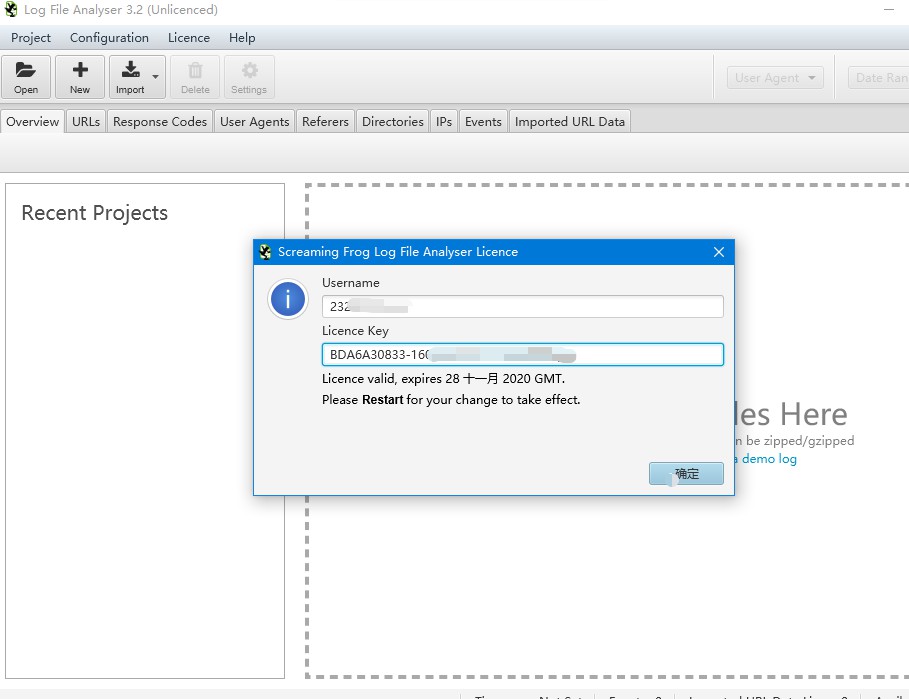This screenshot has width=909, height=699.
Task: Switch to the URLs tab
Action: pyautogui.click(x=86, y=122)
